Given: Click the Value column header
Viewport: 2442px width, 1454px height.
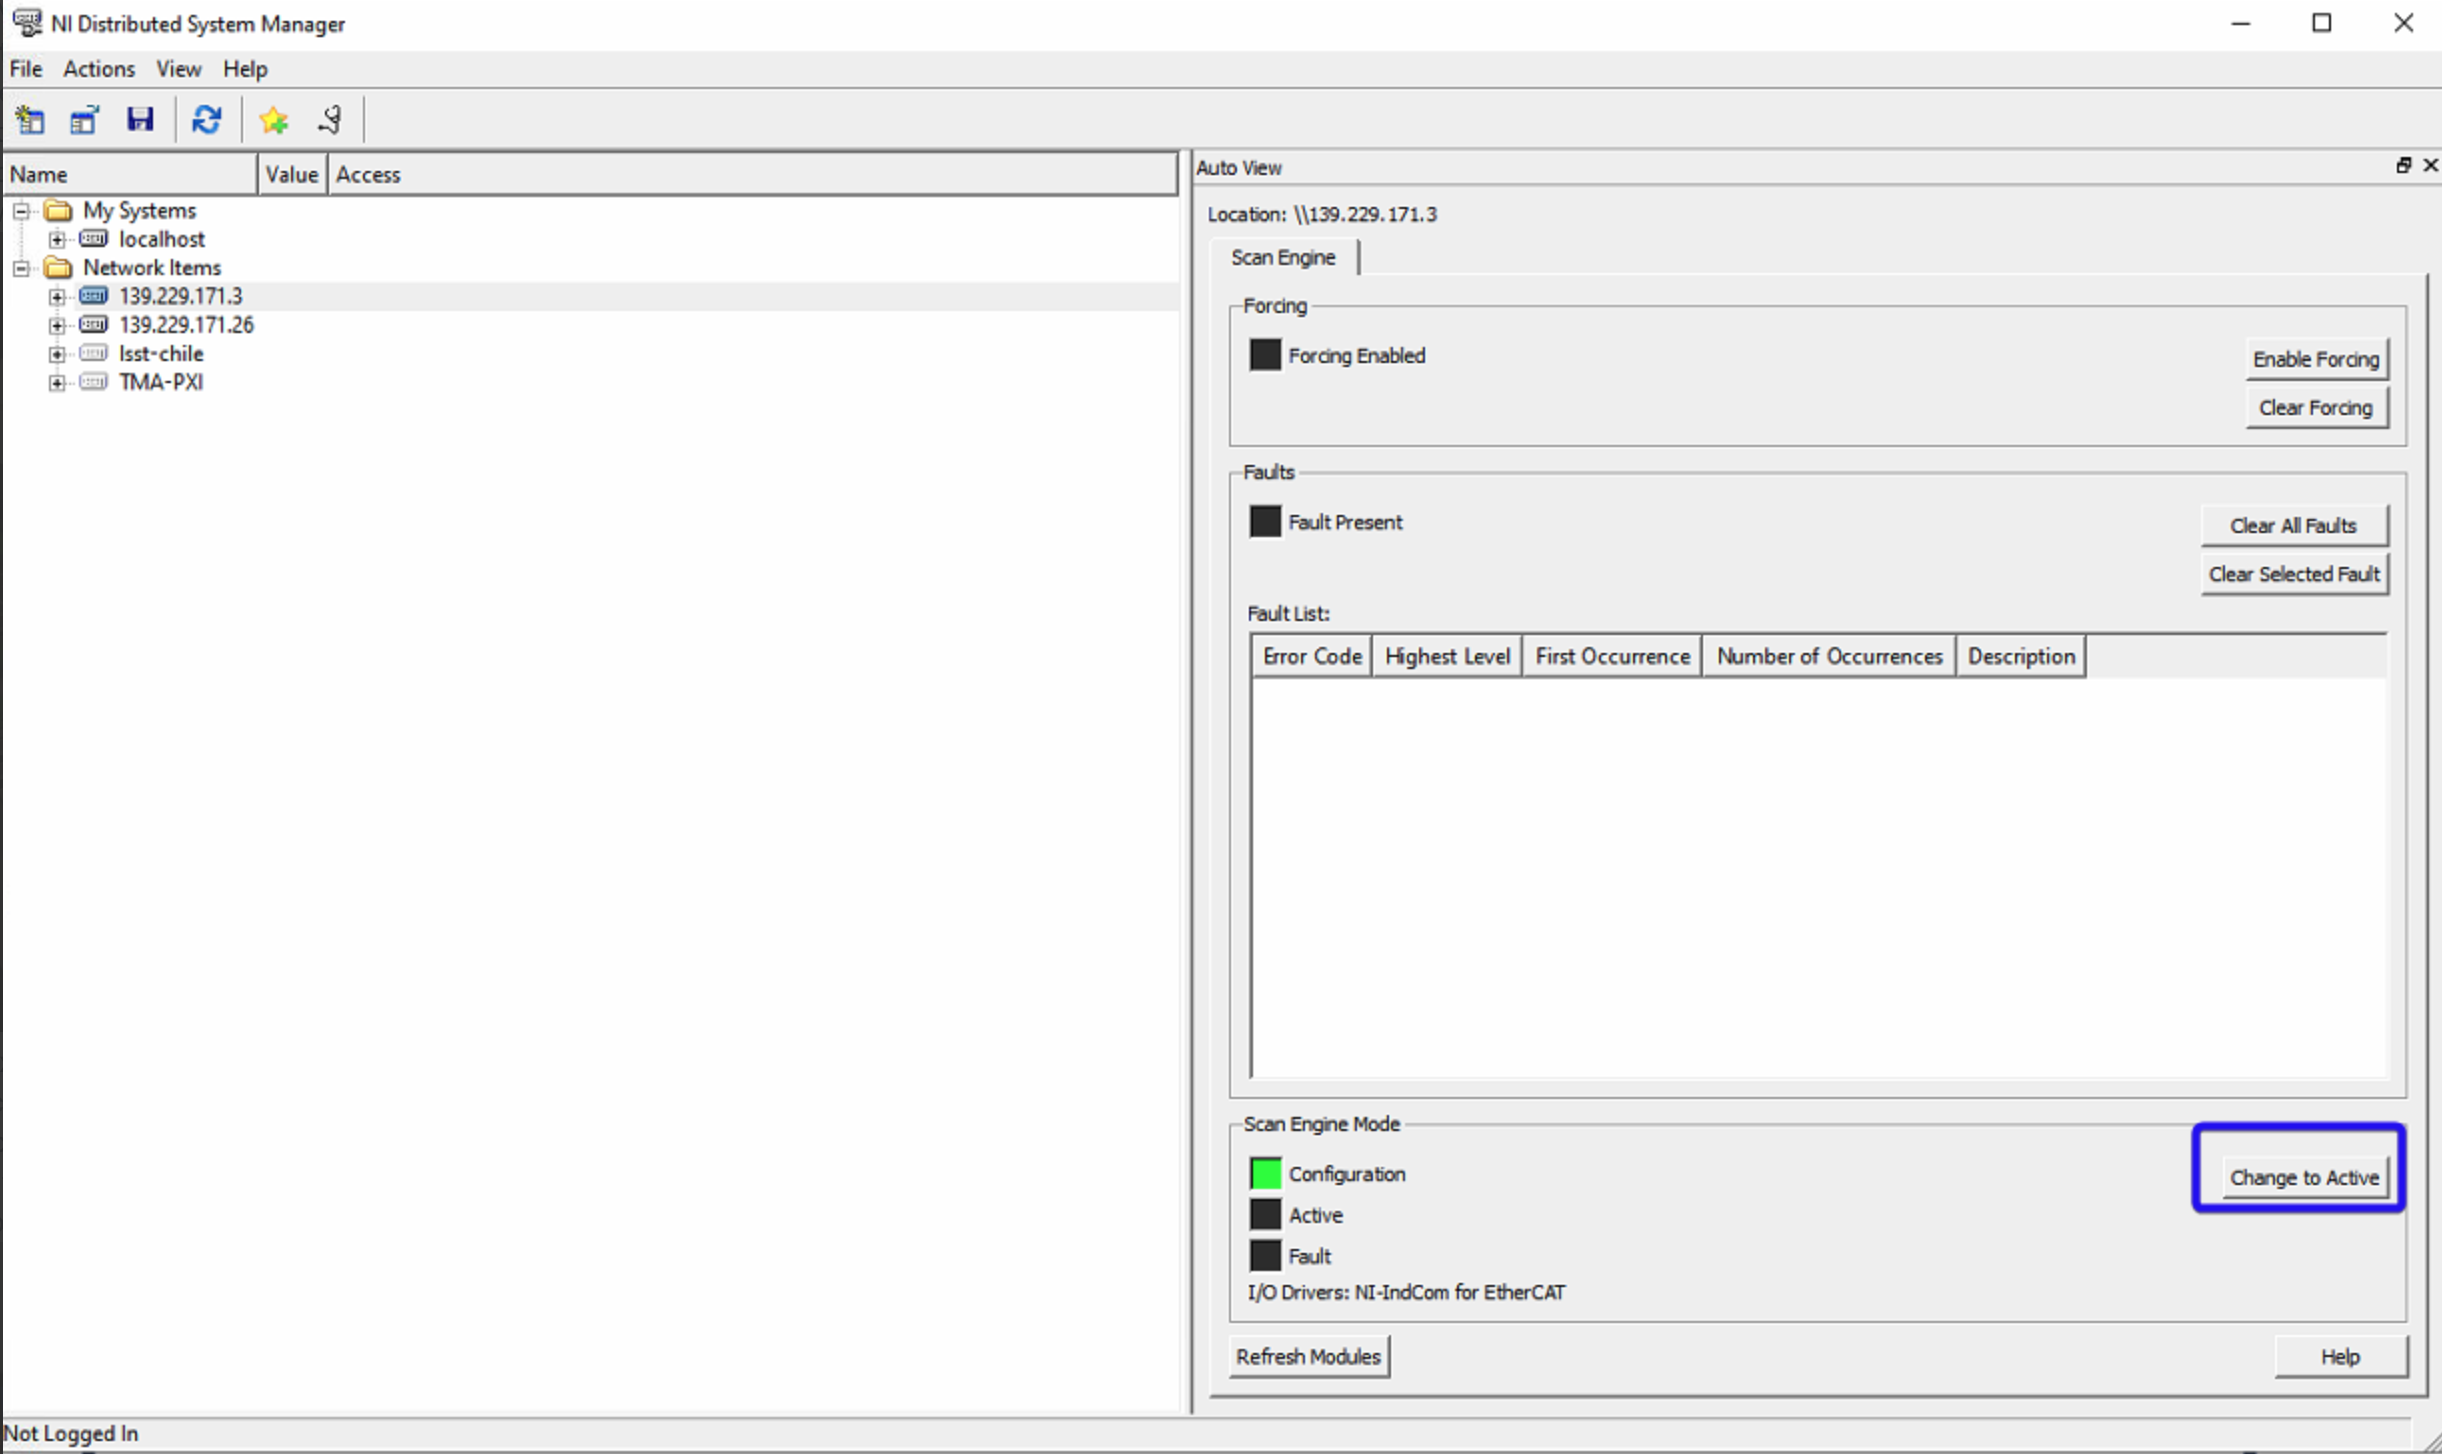Looking at the screenshot, I should tap(292, 174).
